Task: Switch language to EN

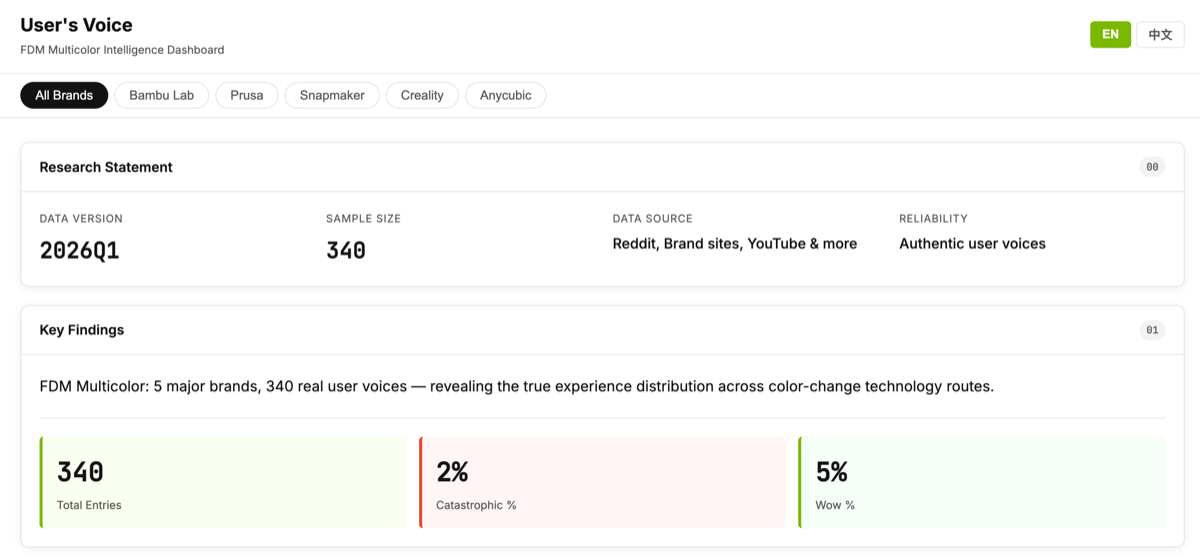Action: 1110,35
